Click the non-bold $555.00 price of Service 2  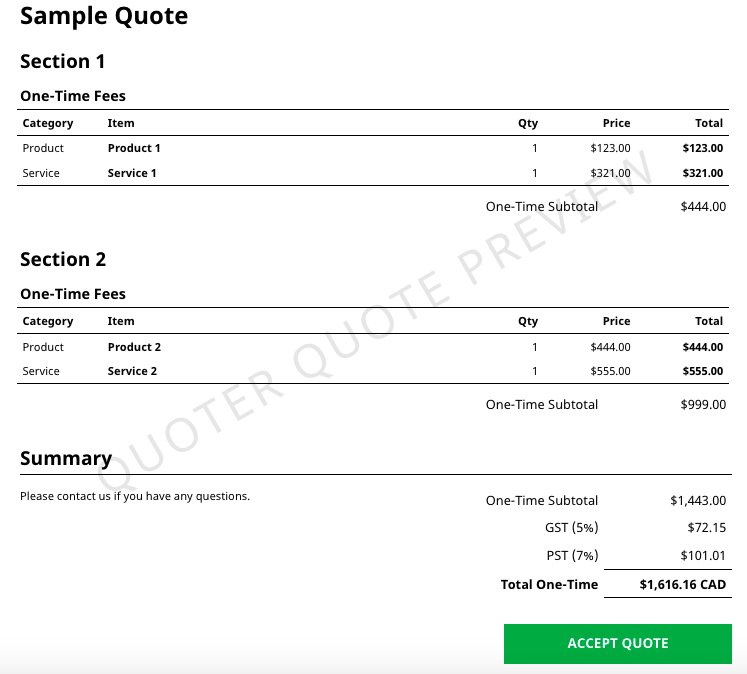[x=610, y=371]
